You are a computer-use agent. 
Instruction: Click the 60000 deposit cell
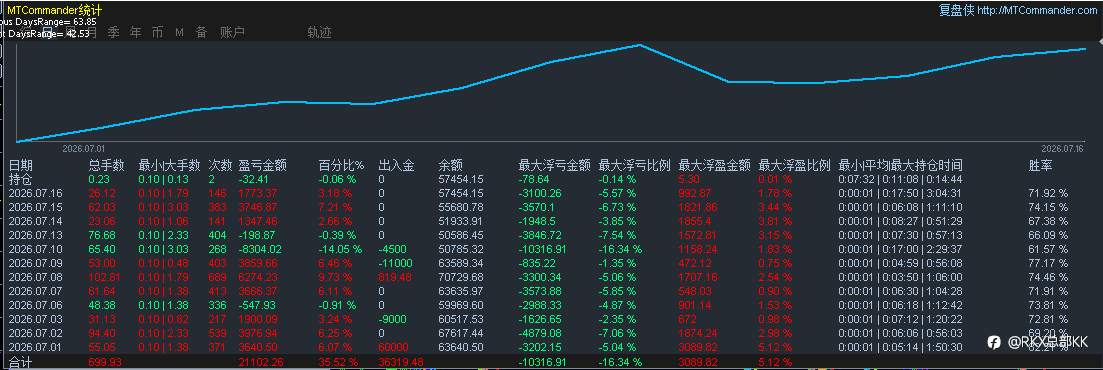[393, 346]
